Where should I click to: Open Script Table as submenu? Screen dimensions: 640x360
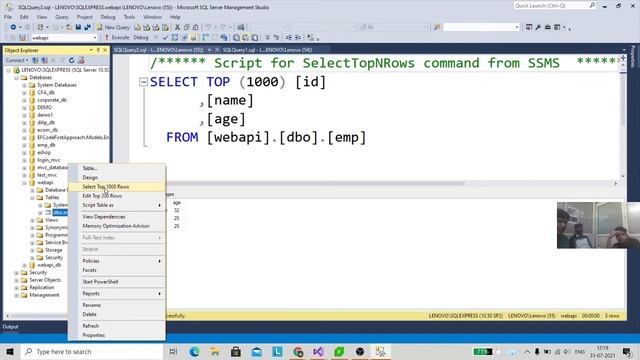tap(117, 205)
